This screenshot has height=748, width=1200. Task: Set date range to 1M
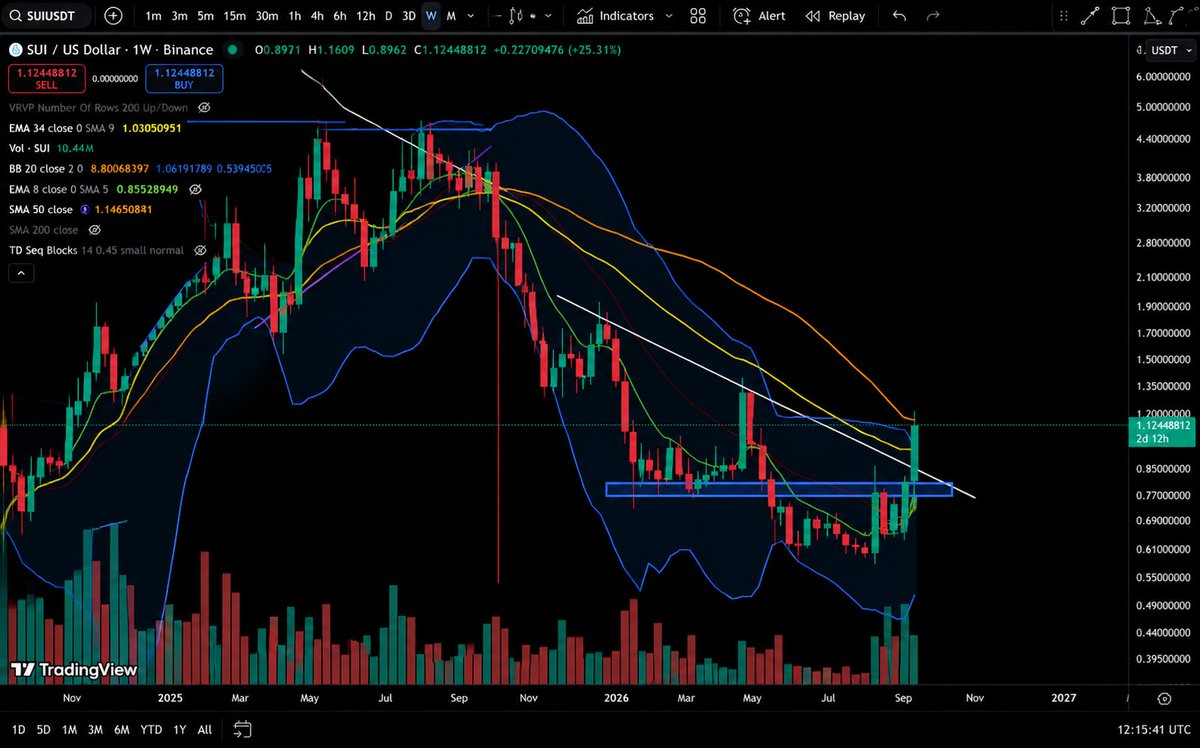[70, 729]
